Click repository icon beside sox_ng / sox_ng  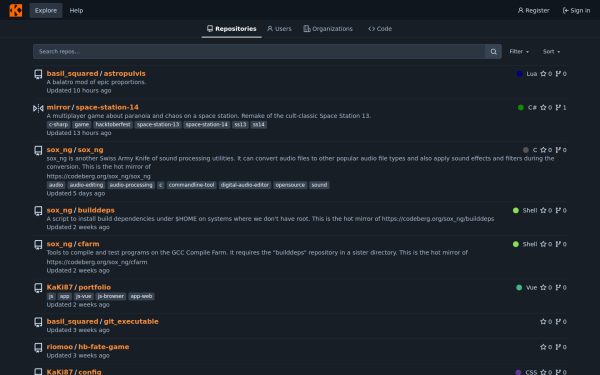click(x=38, y=150)
